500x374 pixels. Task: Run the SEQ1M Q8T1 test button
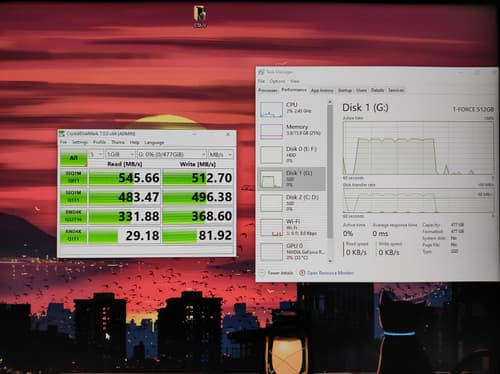(x=73, y=177)
